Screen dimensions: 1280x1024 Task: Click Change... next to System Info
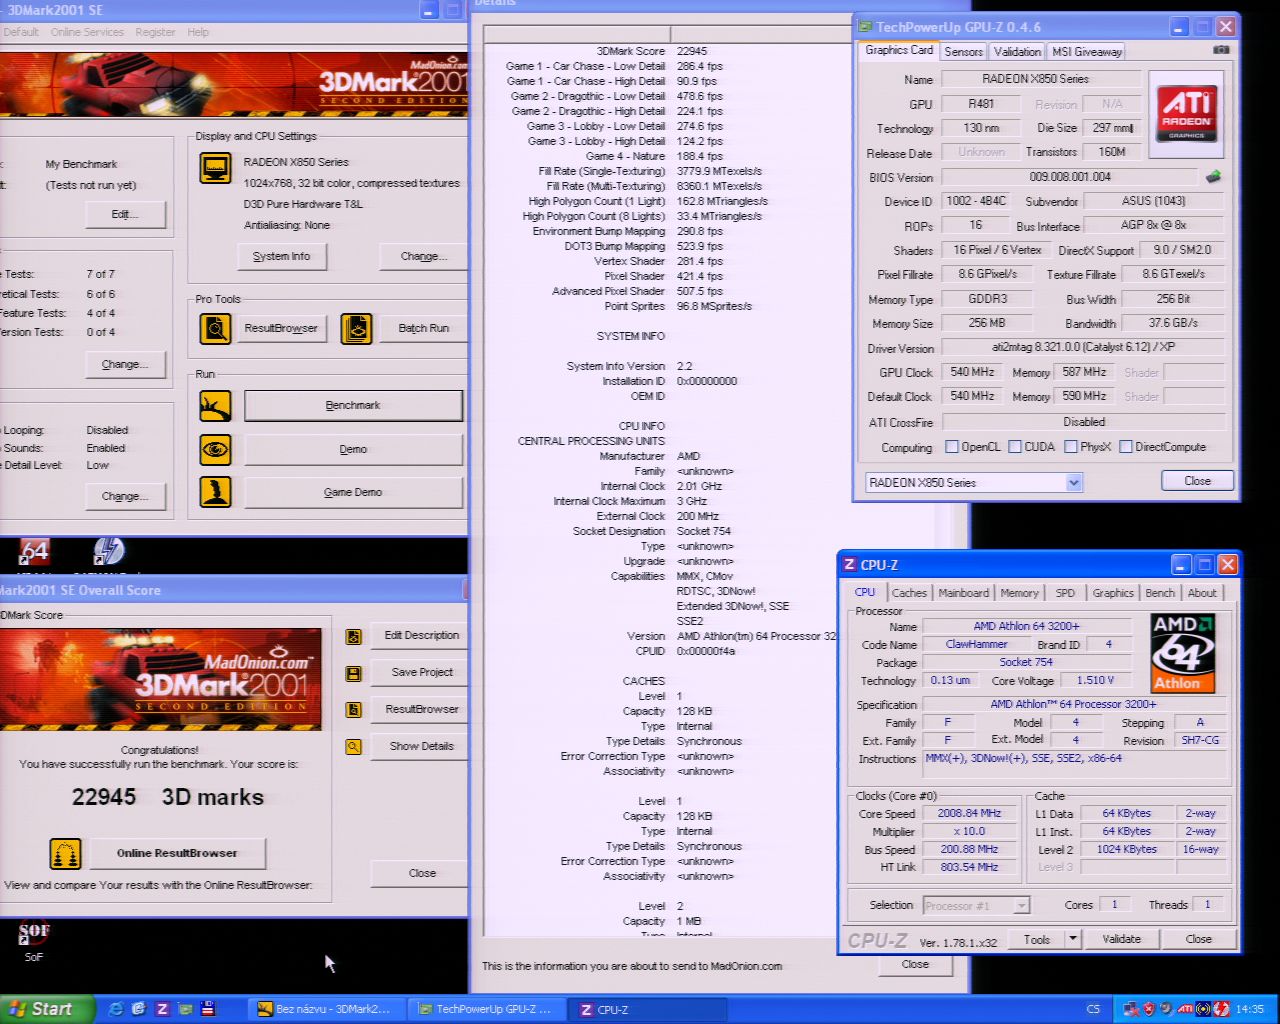click(423, 256)
